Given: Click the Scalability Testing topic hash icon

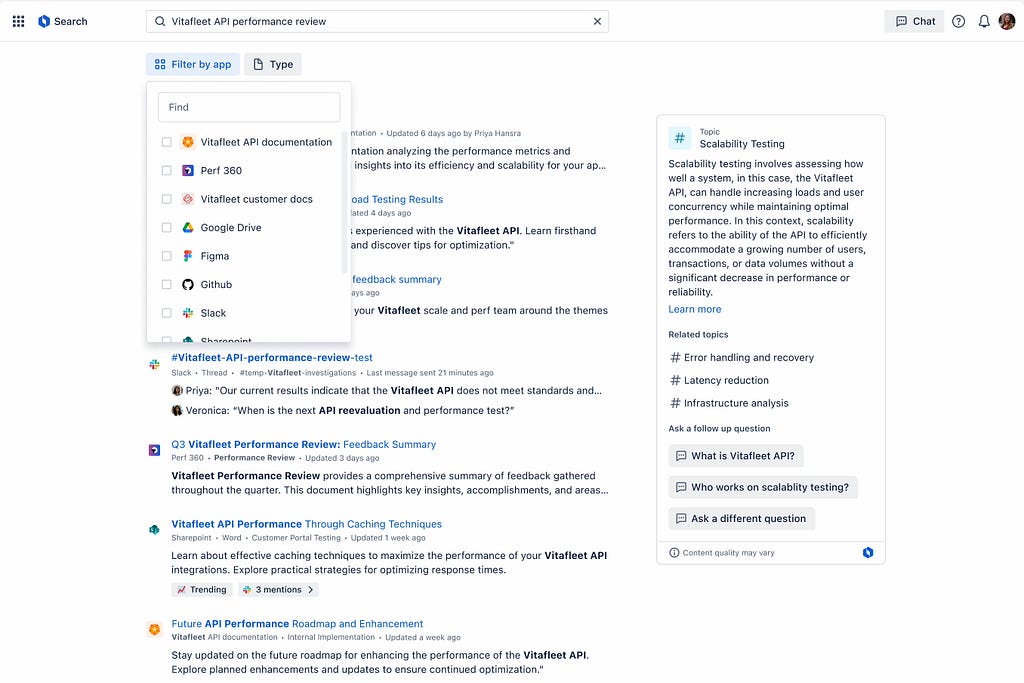Looking at the screenshot, I should pos(680,138).
